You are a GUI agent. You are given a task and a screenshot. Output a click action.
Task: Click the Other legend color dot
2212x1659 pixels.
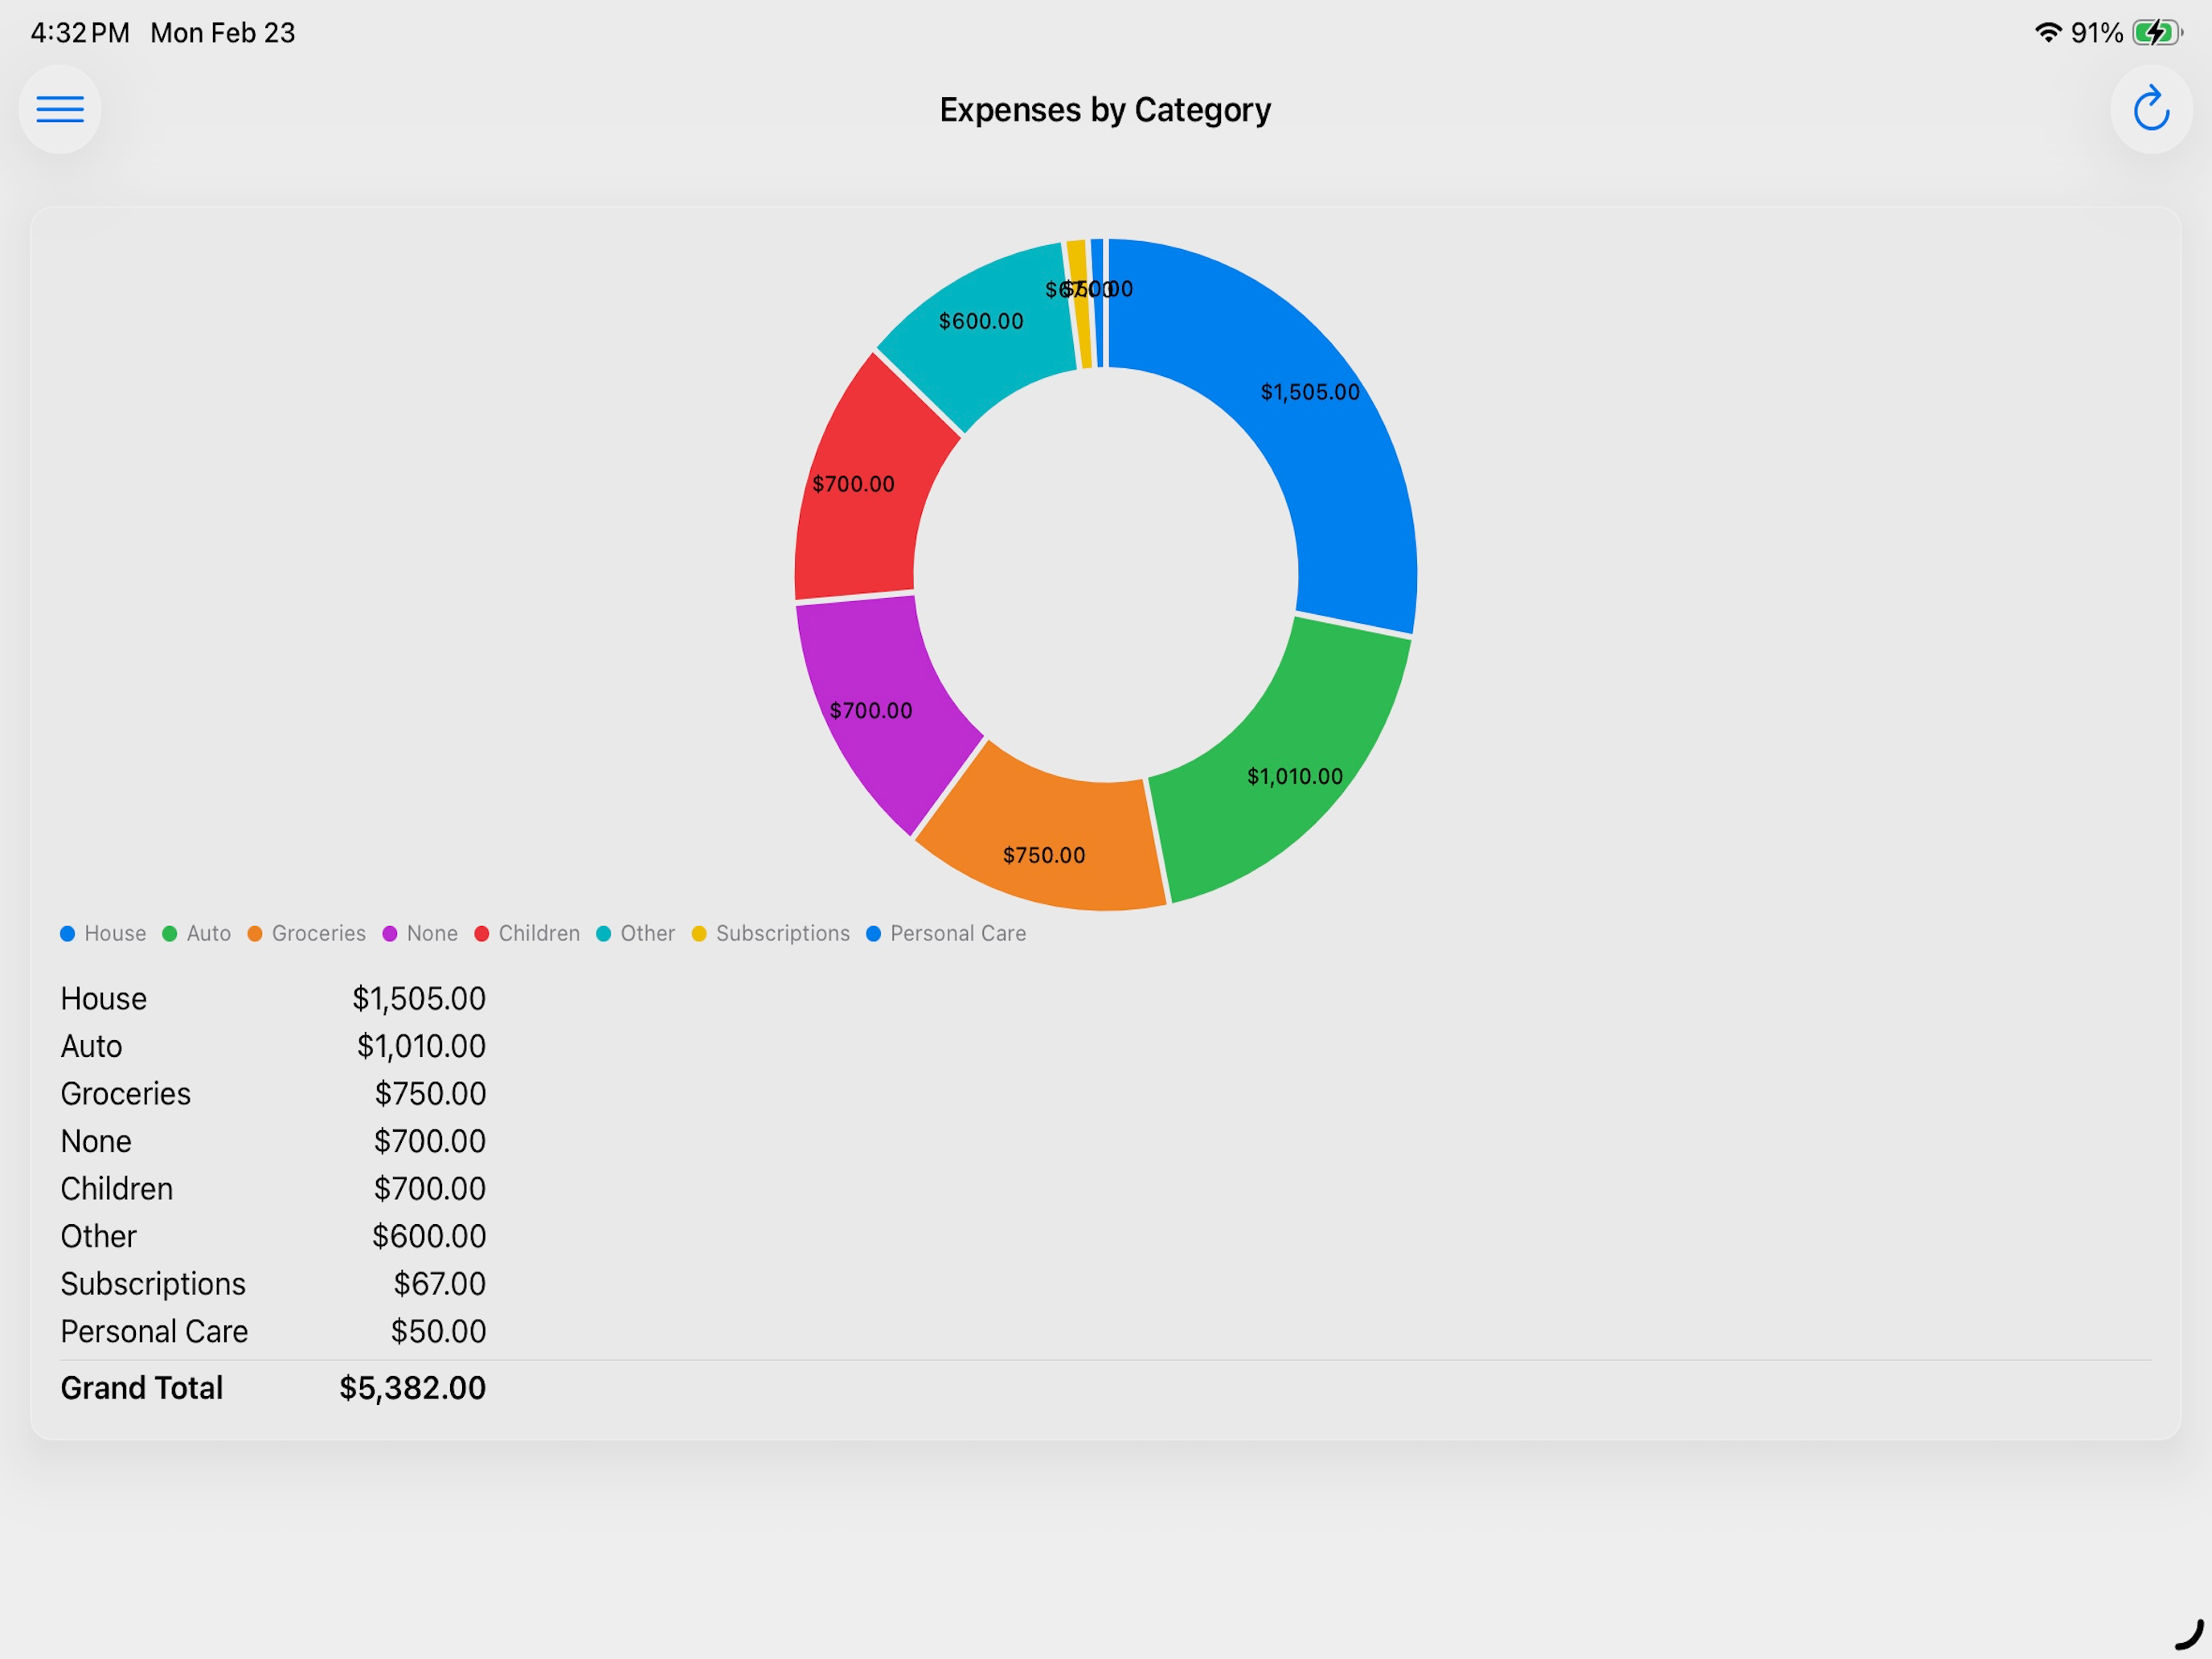click(x=603, y=933)
